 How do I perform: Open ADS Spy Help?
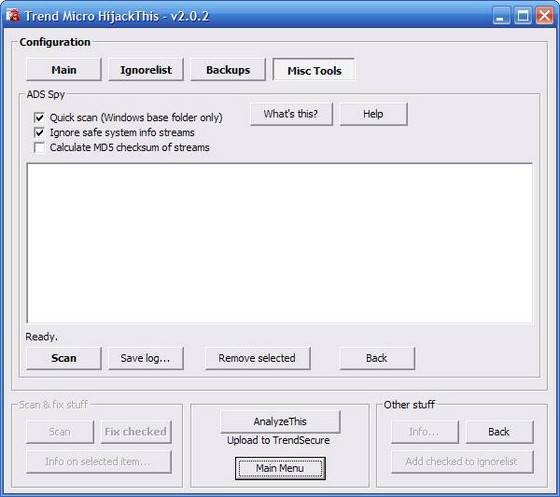coord(373,114)
